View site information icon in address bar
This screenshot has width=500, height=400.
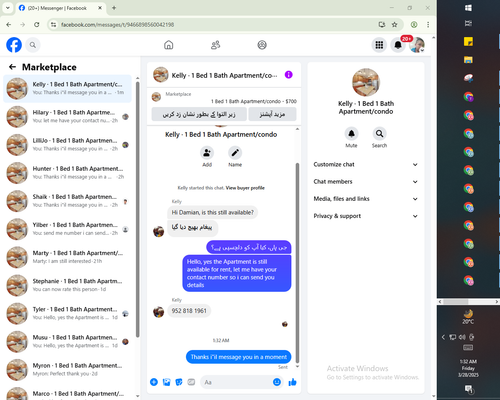pyautogui.click(x=53, y=24)
